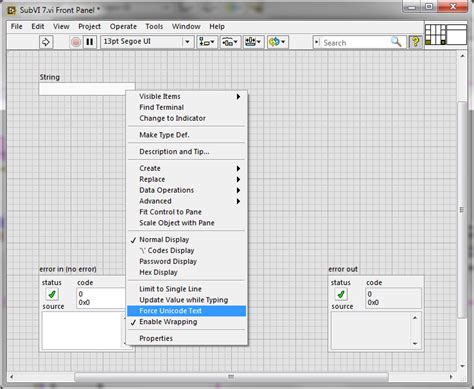
Task: Open Description and Tip...
Action: pos(187,152)
